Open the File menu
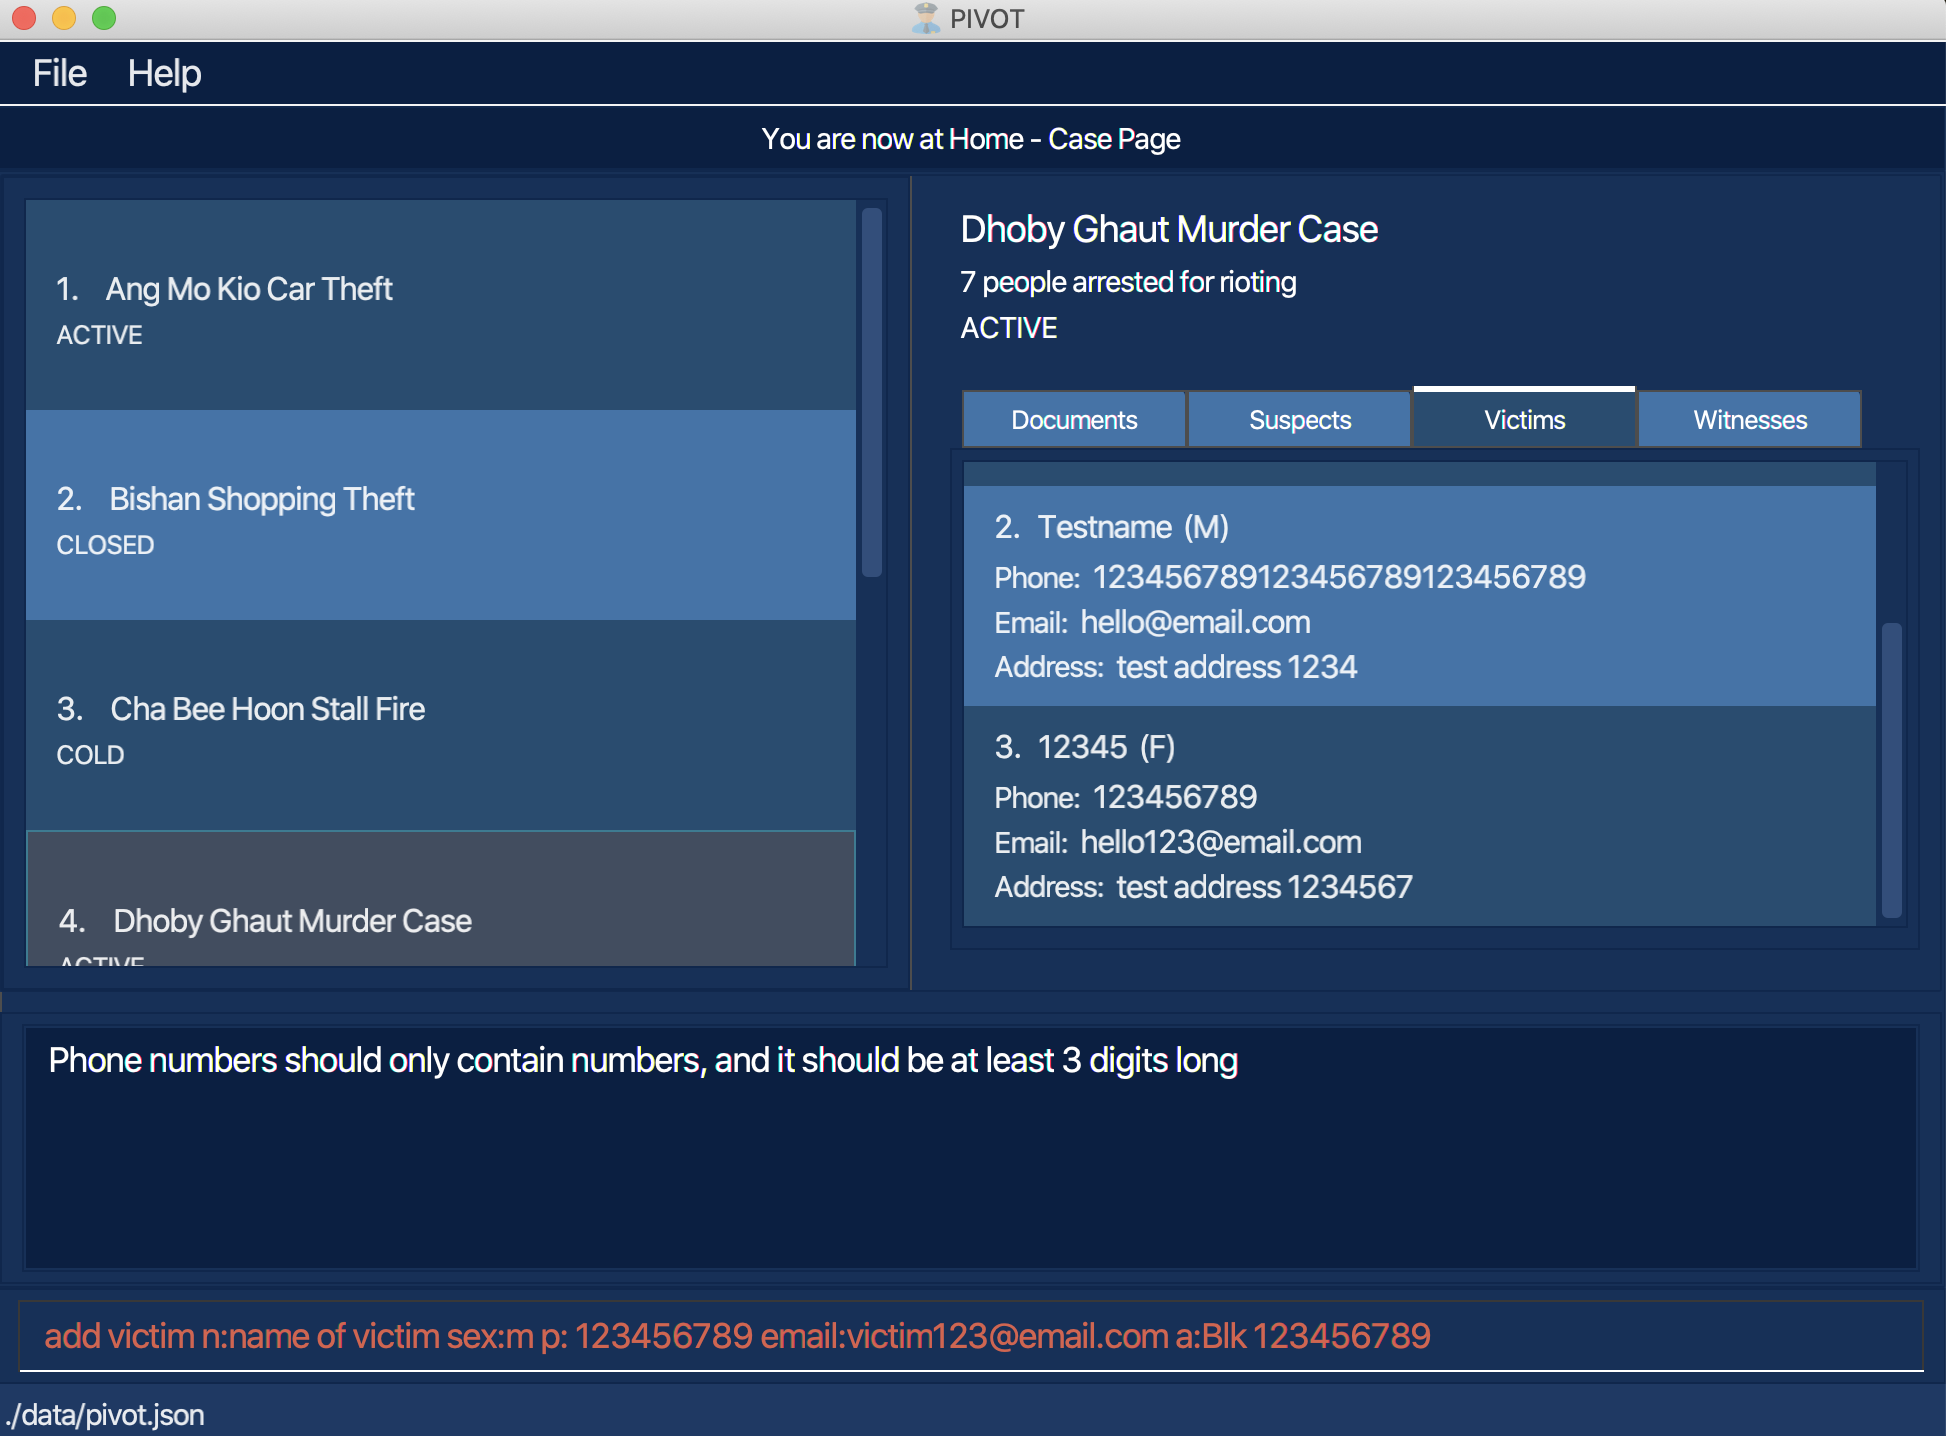 [x=59, y=73]
